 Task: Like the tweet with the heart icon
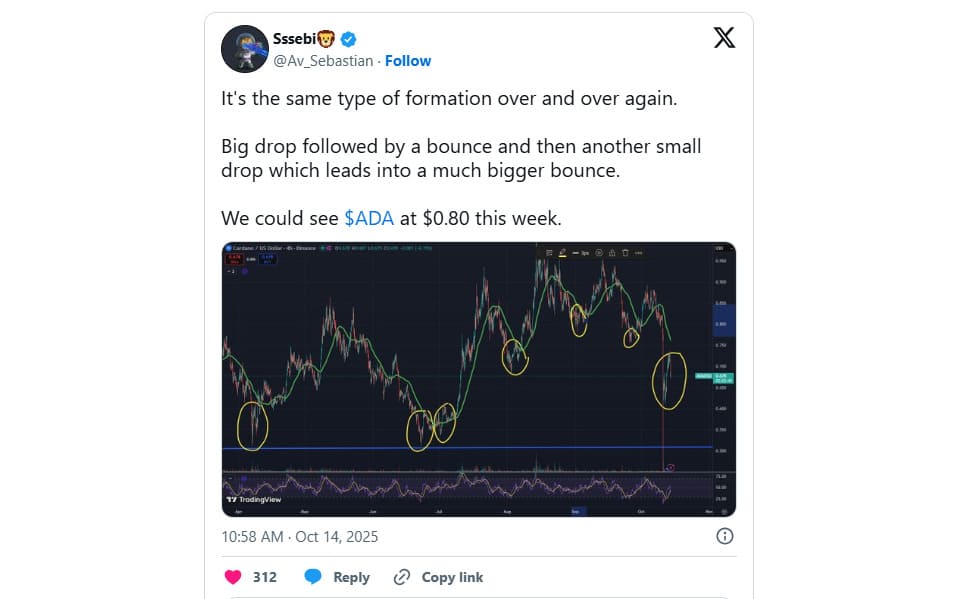[233, 577]
